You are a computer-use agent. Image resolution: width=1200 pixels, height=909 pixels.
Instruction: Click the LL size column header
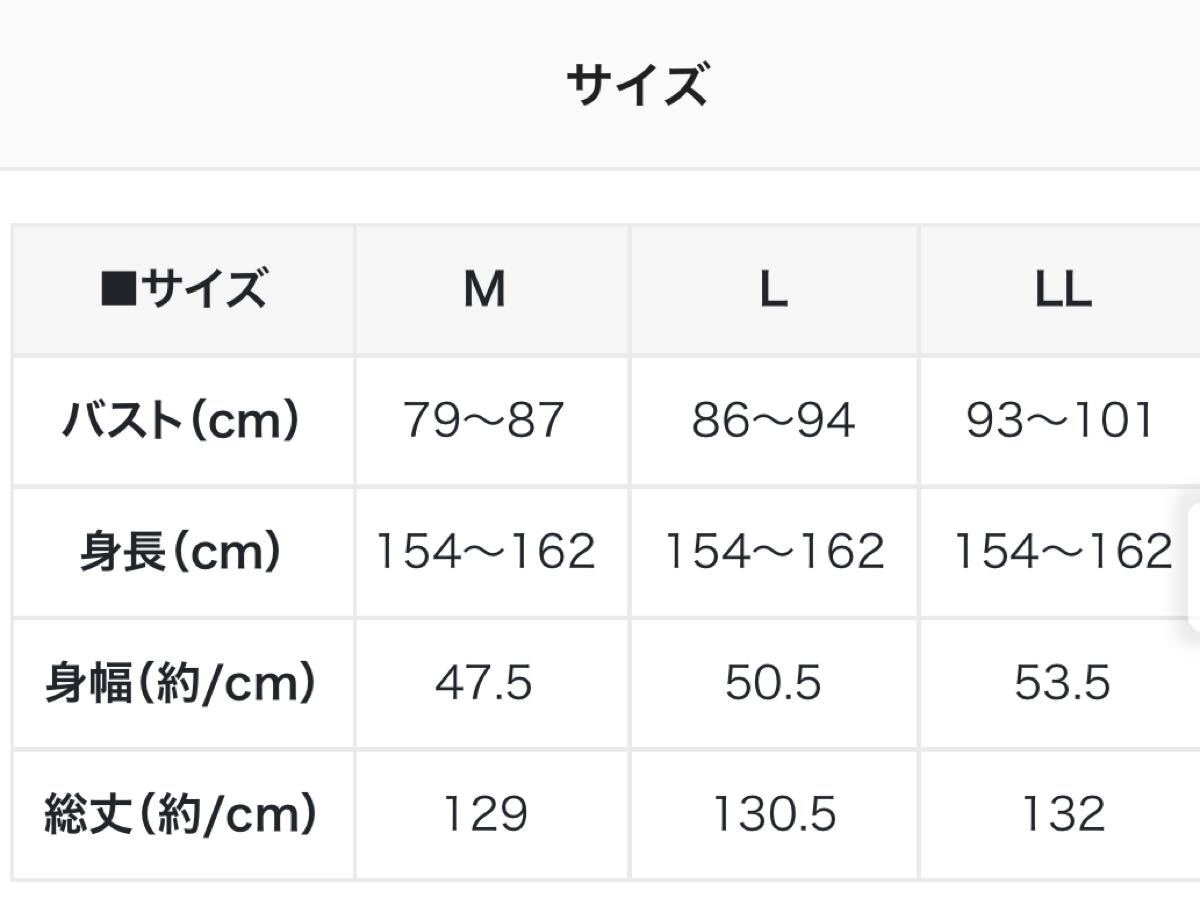coord(1062,290)
